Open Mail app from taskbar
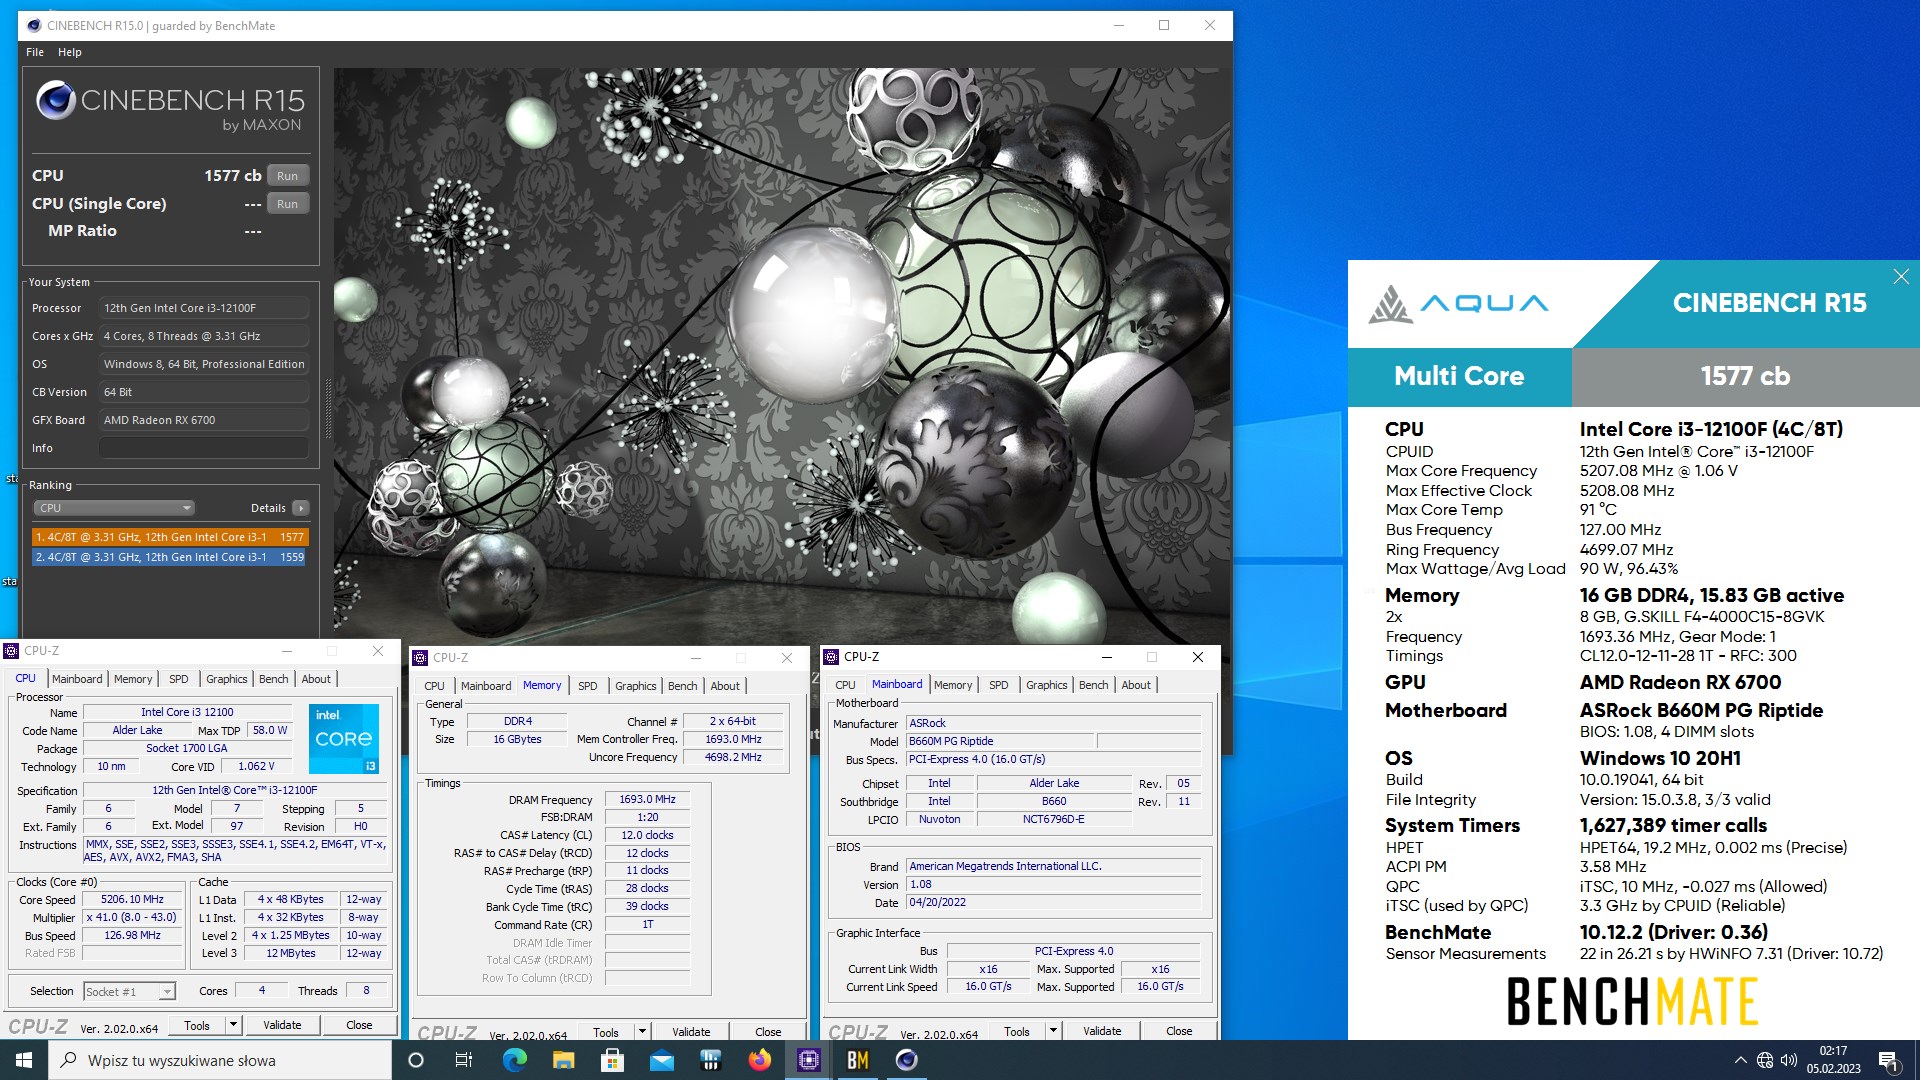 click(x=661, y=1060)
